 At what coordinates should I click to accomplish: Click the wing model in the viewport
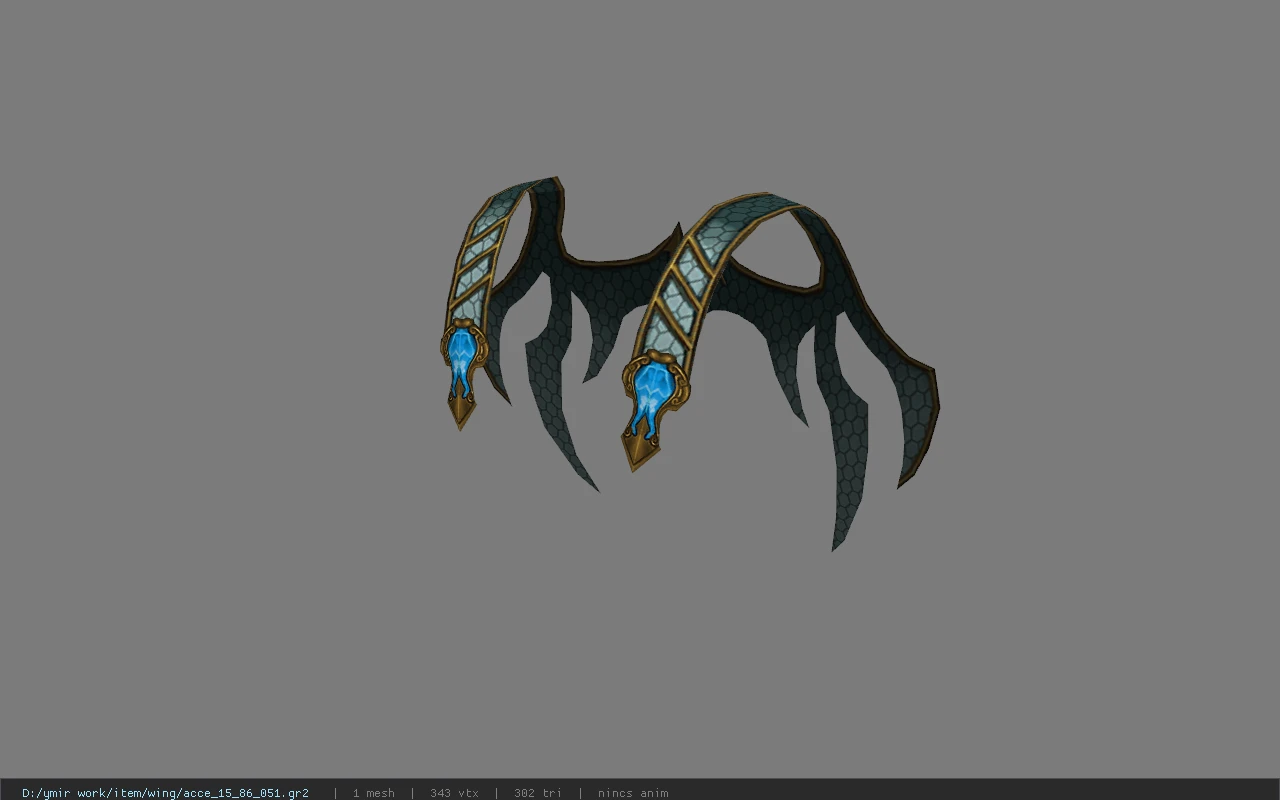[x=689, y=362]
